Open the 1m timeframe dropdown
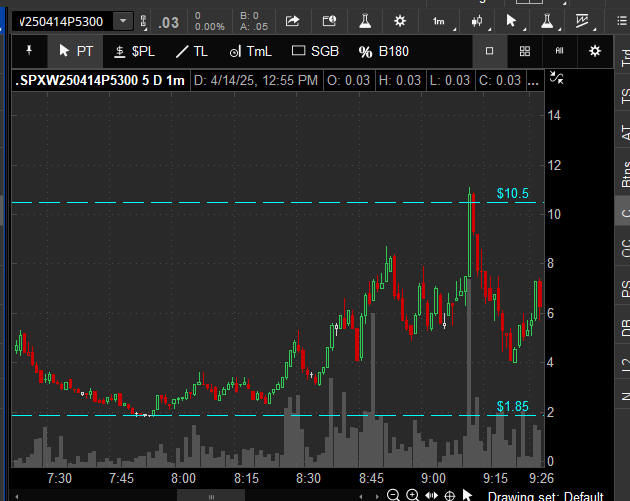 [x=440, y=21]
